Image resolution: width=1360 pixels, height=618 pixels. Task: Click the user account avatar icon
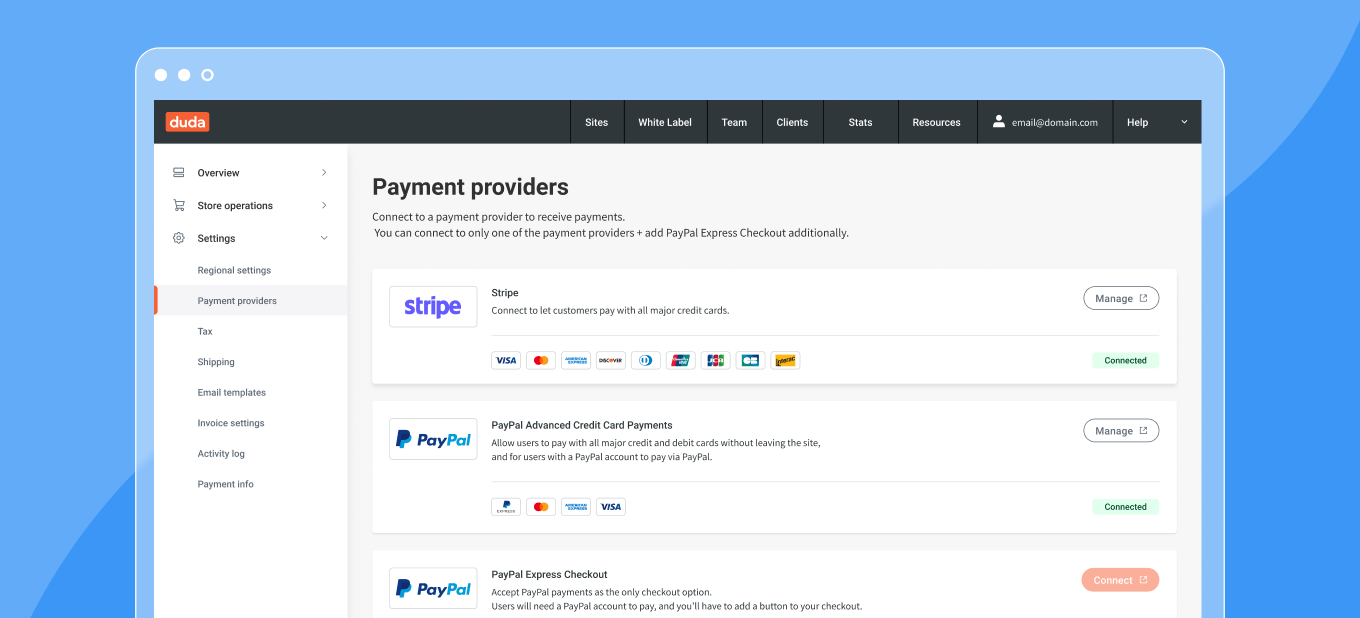(x=998, y=121)
